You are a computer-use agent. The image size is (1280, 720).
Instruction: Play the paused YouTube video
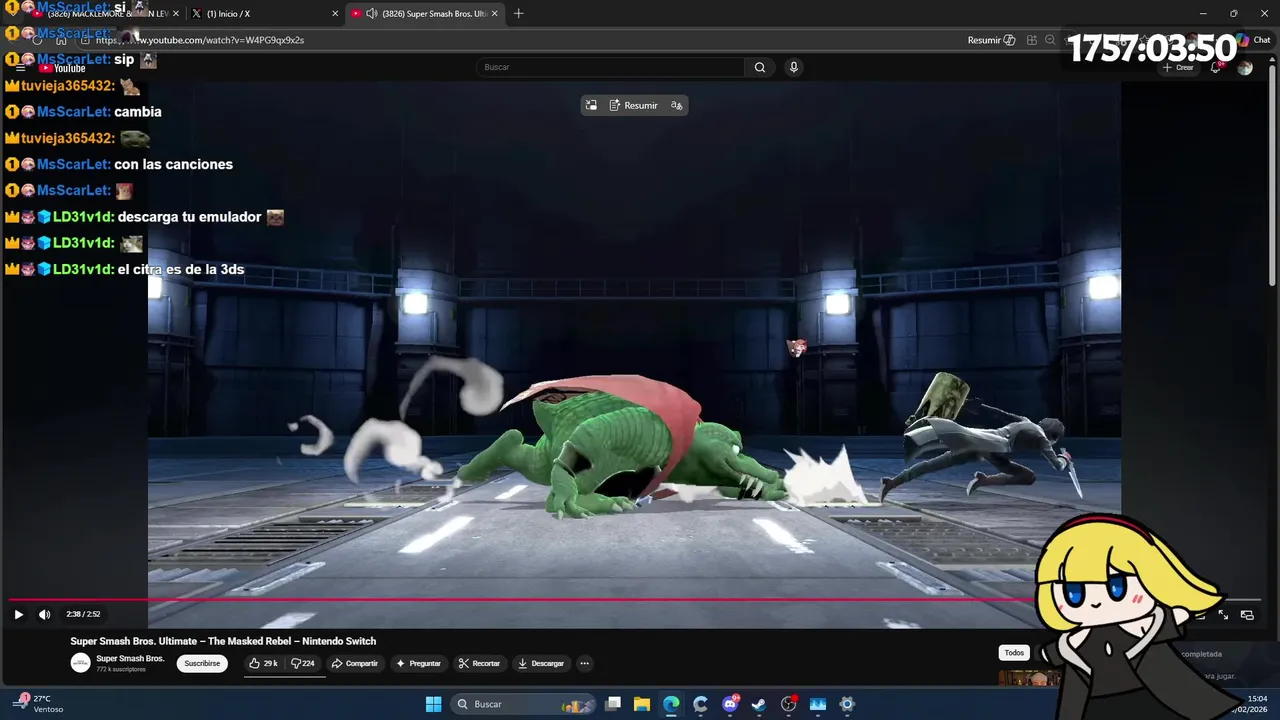[18, 614]
